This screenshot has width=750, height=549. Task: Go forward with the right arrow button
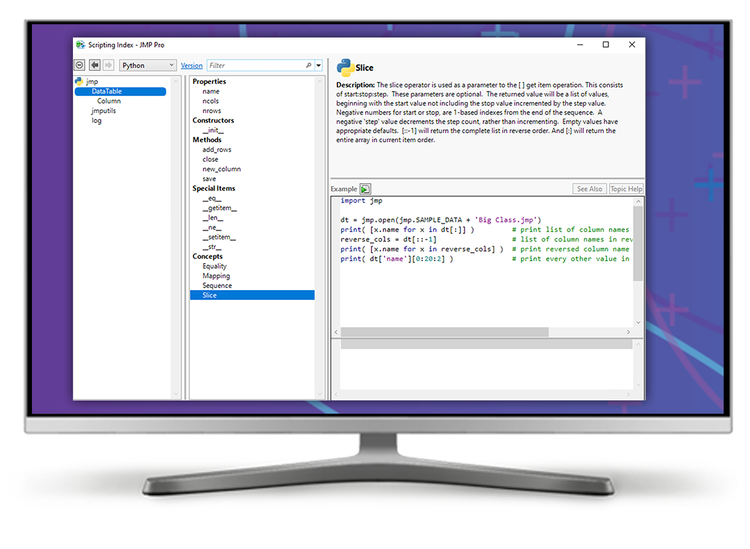point(109,65)
